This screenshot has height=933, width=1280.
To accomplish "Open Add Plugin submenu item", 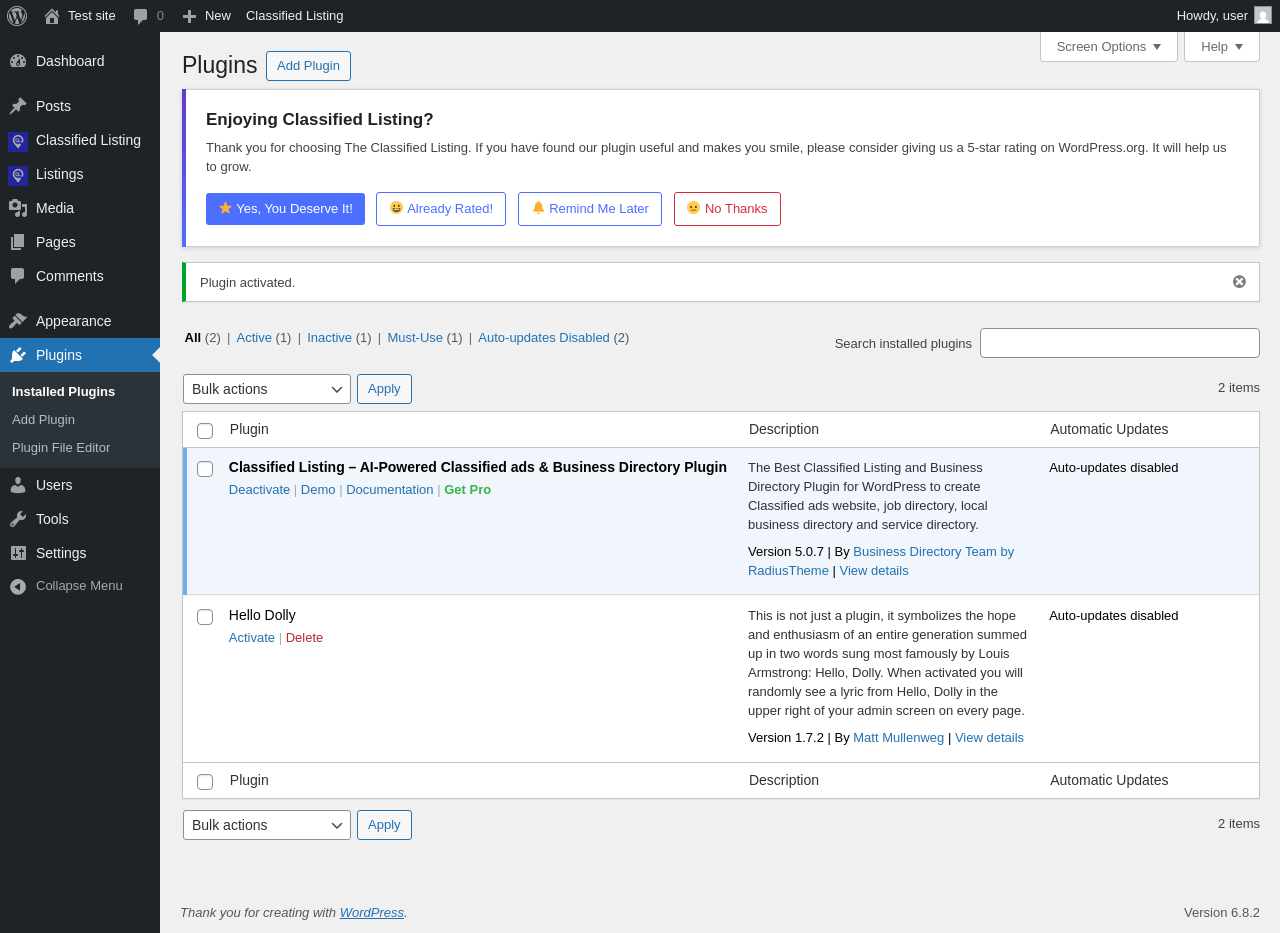I will [x=43, y=420].
